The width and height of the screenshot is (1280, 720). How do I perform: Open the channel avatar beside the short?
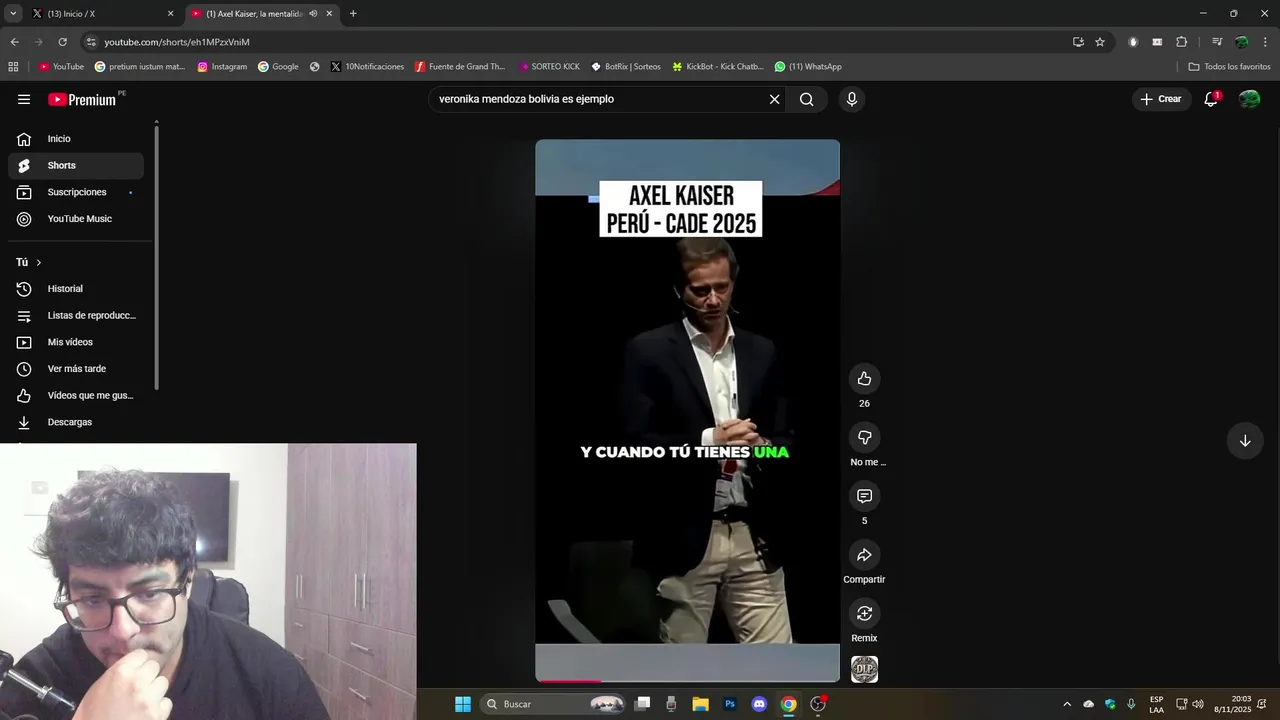coord(864,669)
